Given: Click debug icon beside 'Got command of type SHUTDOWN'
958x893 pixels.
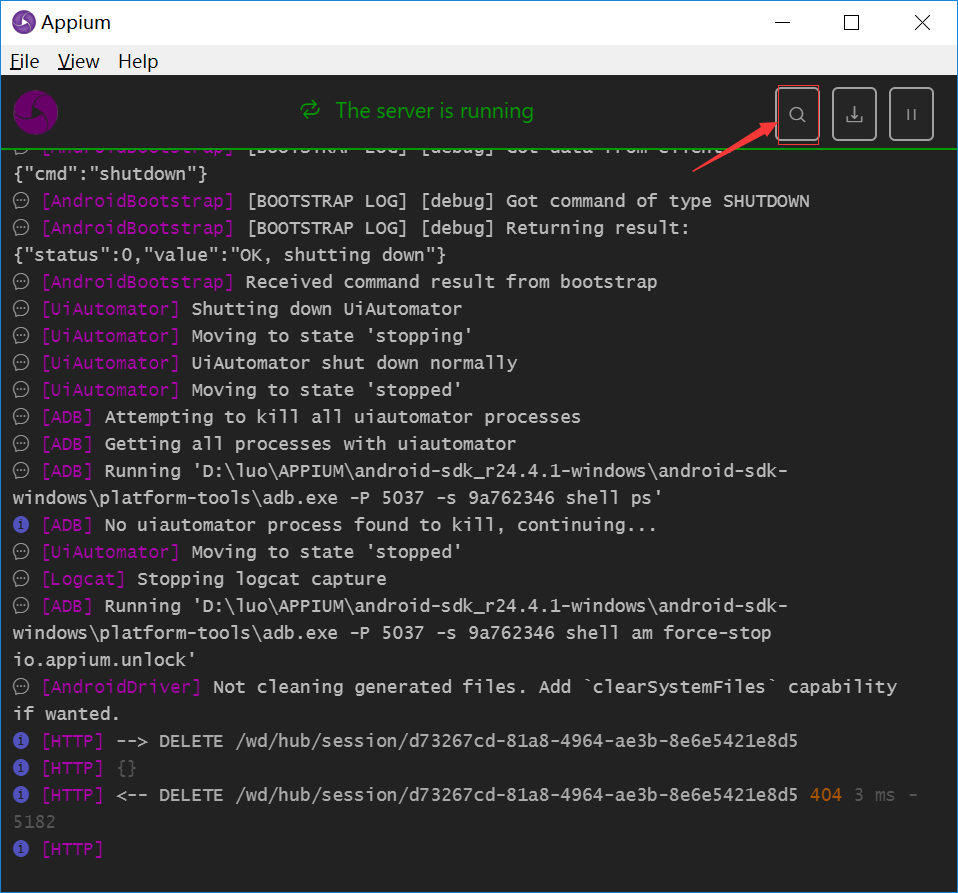Looking at the screenshot, I should 21,200.
